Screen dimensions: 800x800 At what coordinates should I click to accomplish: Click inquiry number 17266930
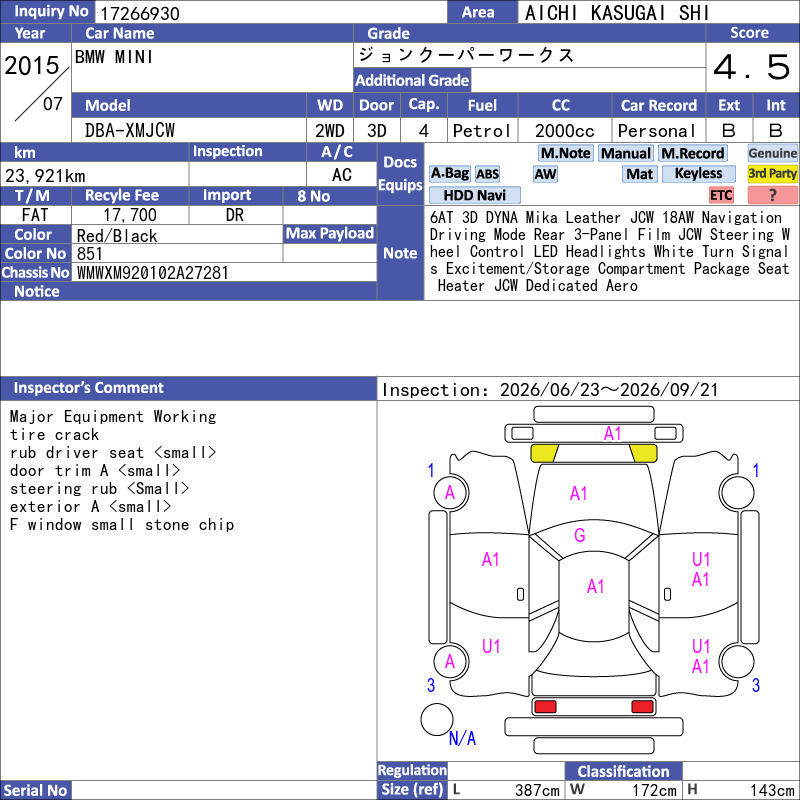[x=139, y=13]
